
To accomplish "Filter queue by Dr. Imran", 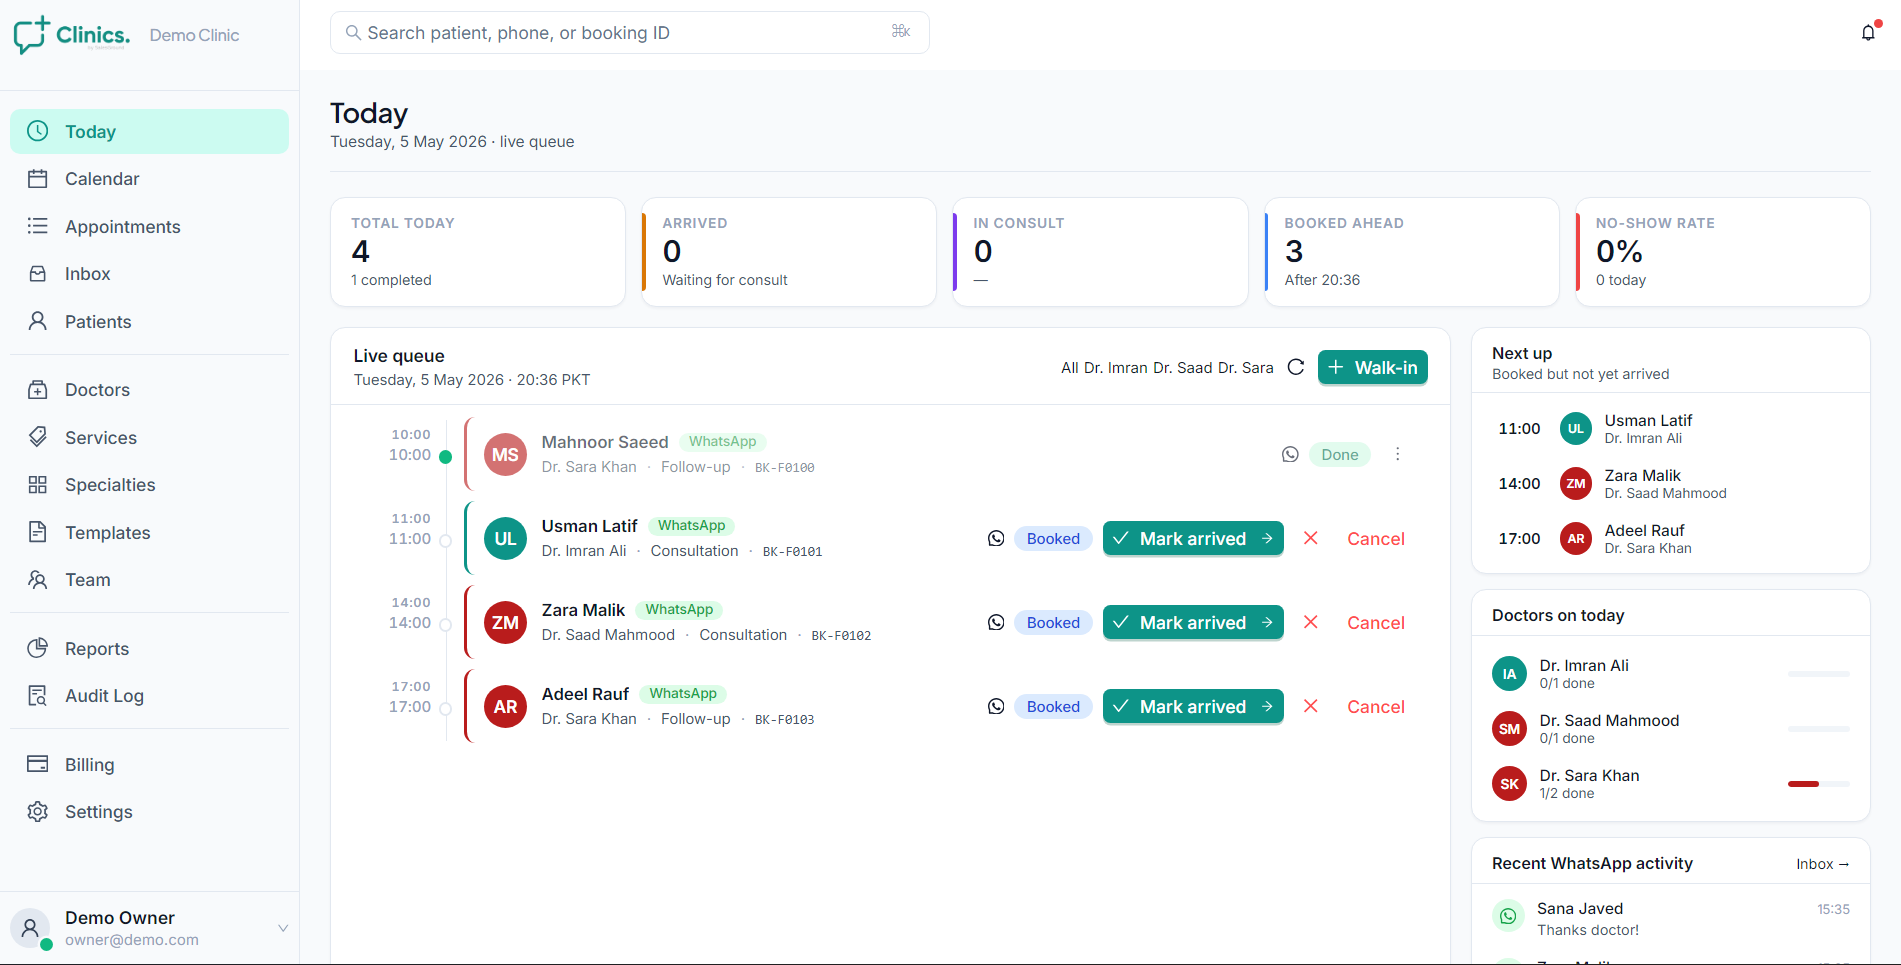I will coord(1116,368).
